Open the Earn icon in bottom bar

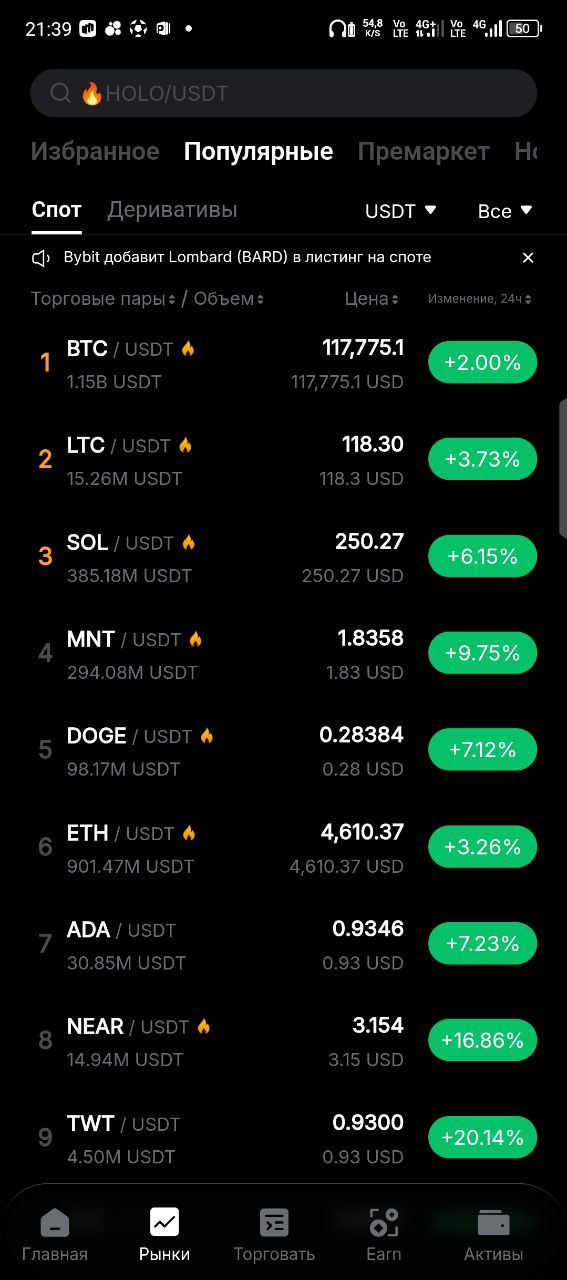pos(383,1222)
